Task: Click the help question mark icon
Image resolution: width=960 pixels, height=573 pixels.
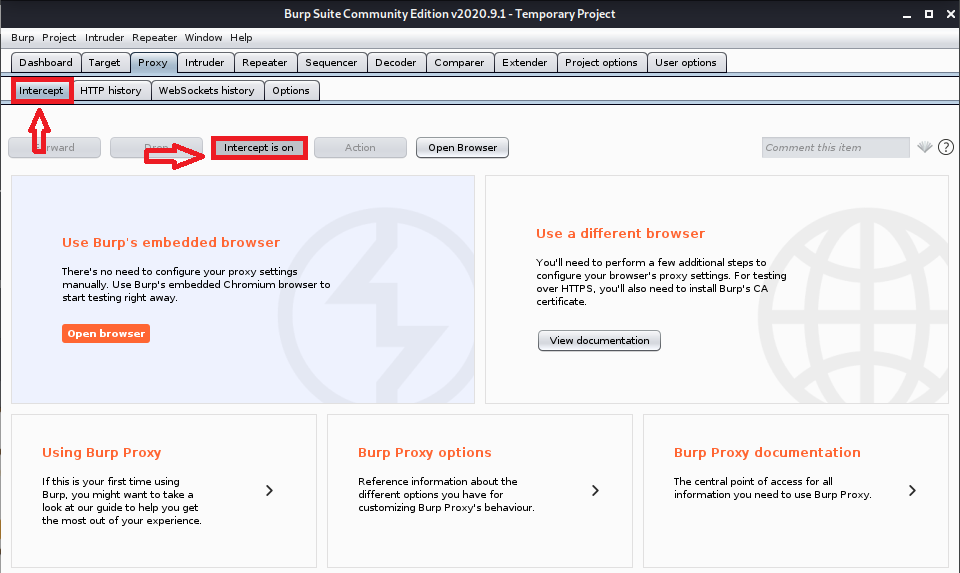Action: point(945,147)
